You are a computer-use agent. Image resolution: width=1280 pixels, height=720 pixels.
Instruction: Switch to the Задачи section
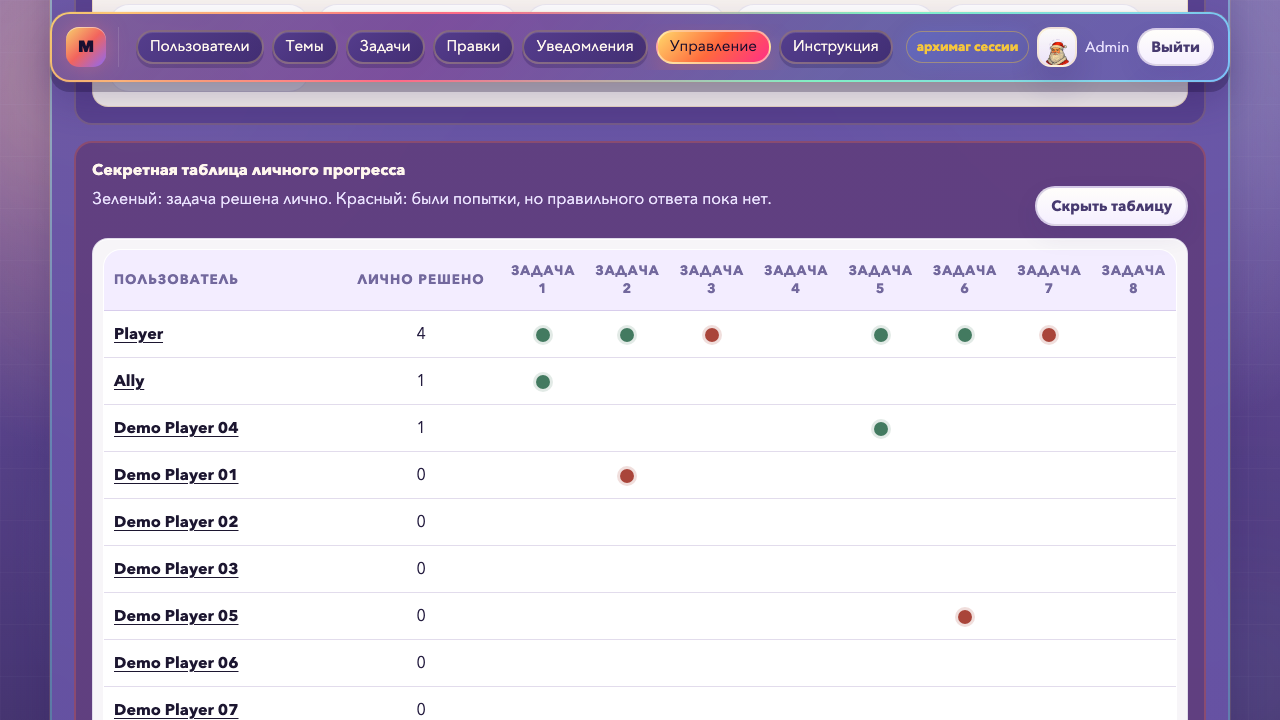coord(385,47)
